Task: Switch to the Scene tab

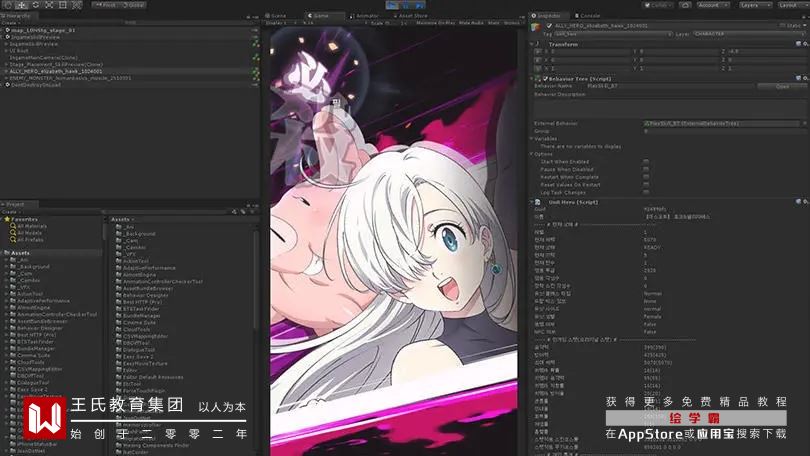Action: point(275,16)
